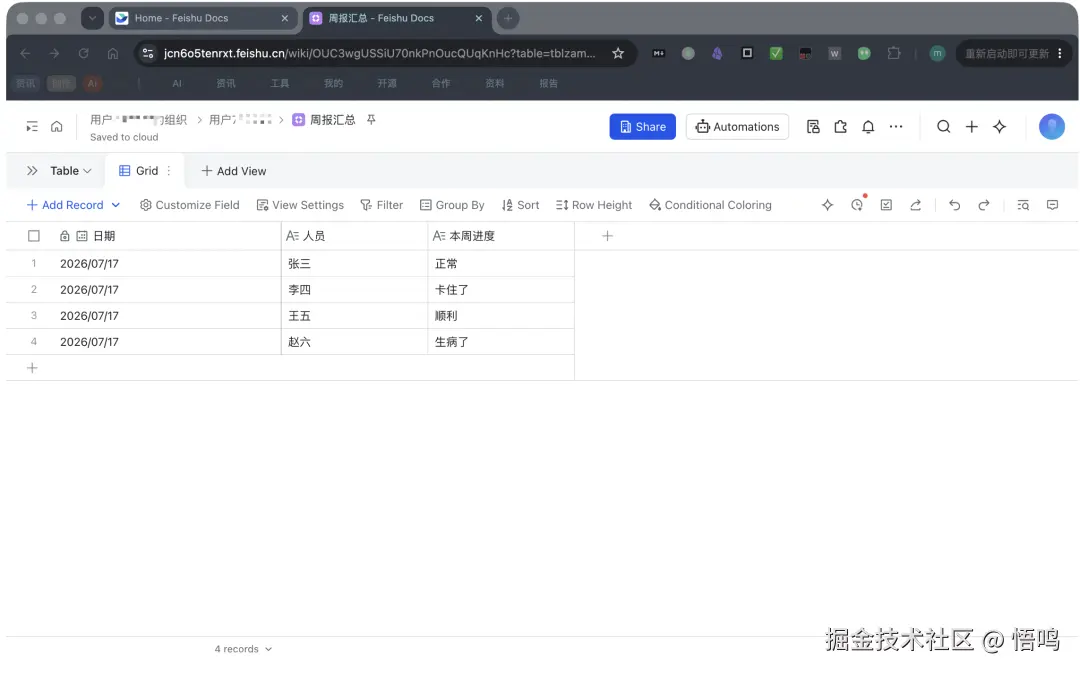1080x673 pixels.
Task: Click the AI sparkle icon in toolbar
Action: (827, 205)
